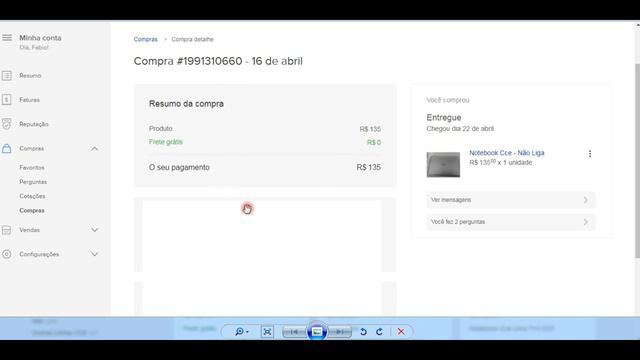Click the Resumo sidebar icon
Screen dimensions: 640x360
click(x=7, y=76)
